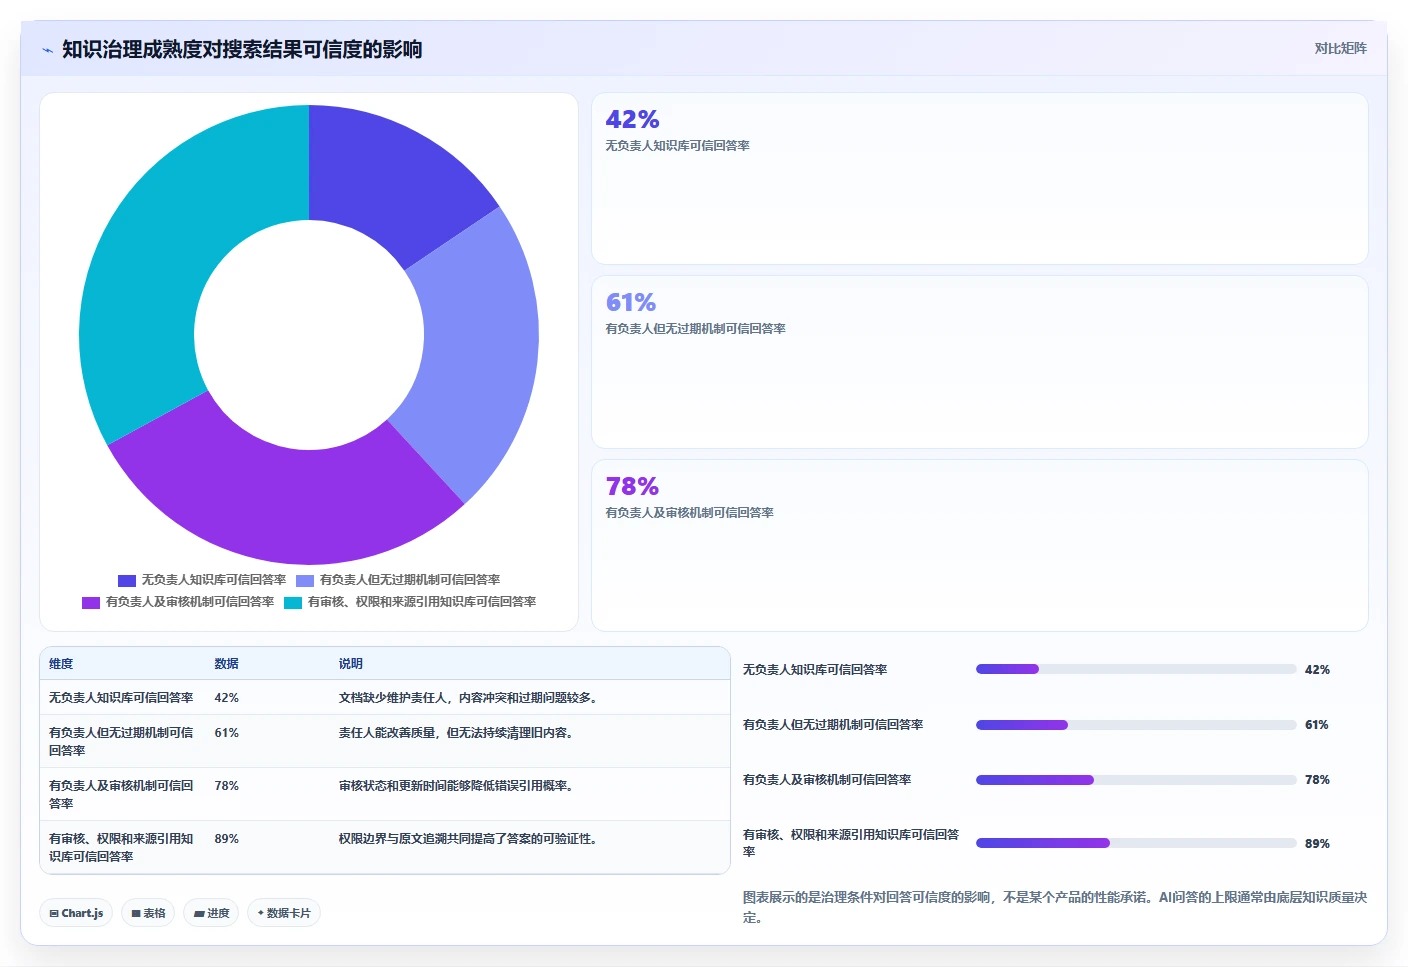This screenshot has height=967, width=1408.
Task: Click the 89% value beside progress bar
Action: (x=1317, y=844)
